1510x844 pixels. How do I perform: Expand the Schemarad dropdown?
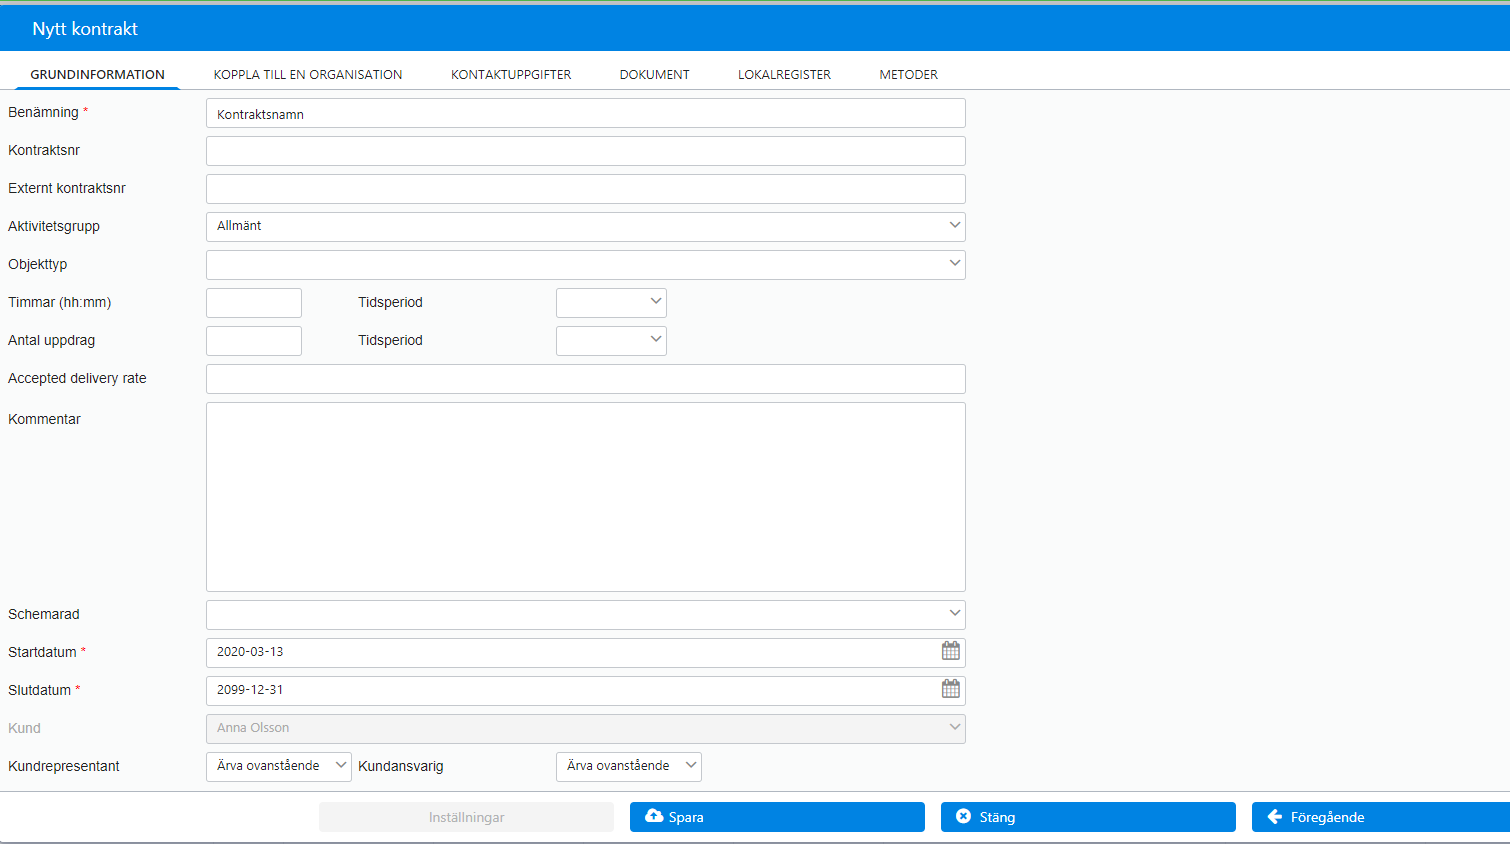[586, 615]
